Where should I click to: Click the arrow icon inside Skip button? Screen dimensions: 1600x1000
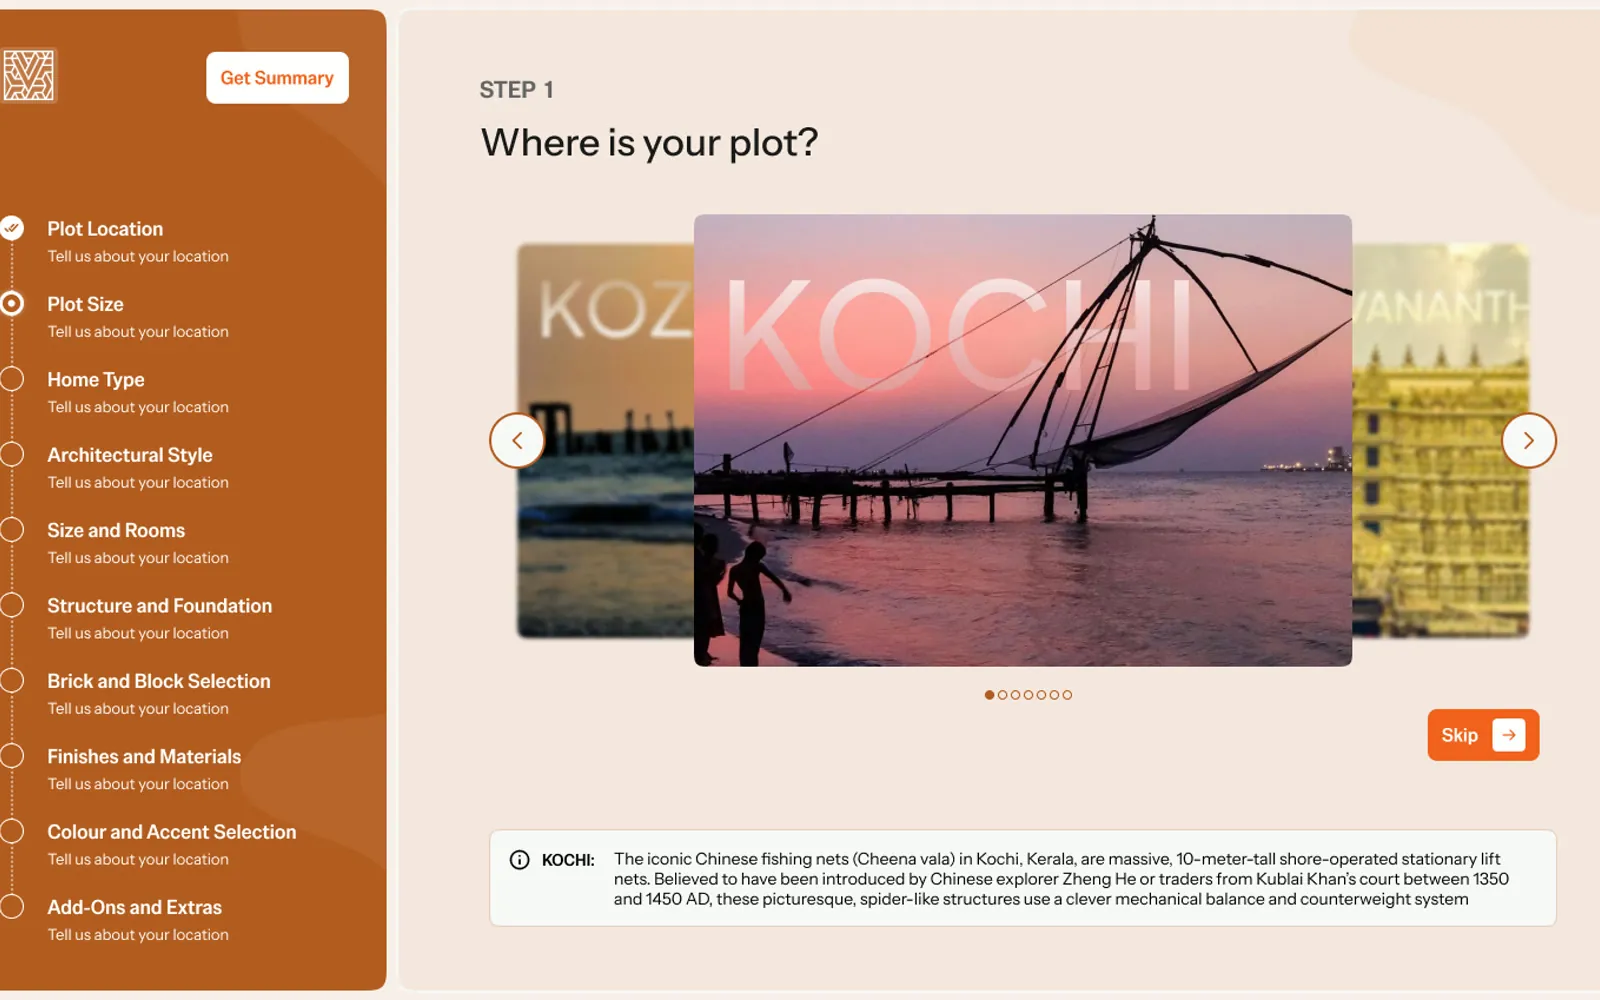(x=1509, y=735)
